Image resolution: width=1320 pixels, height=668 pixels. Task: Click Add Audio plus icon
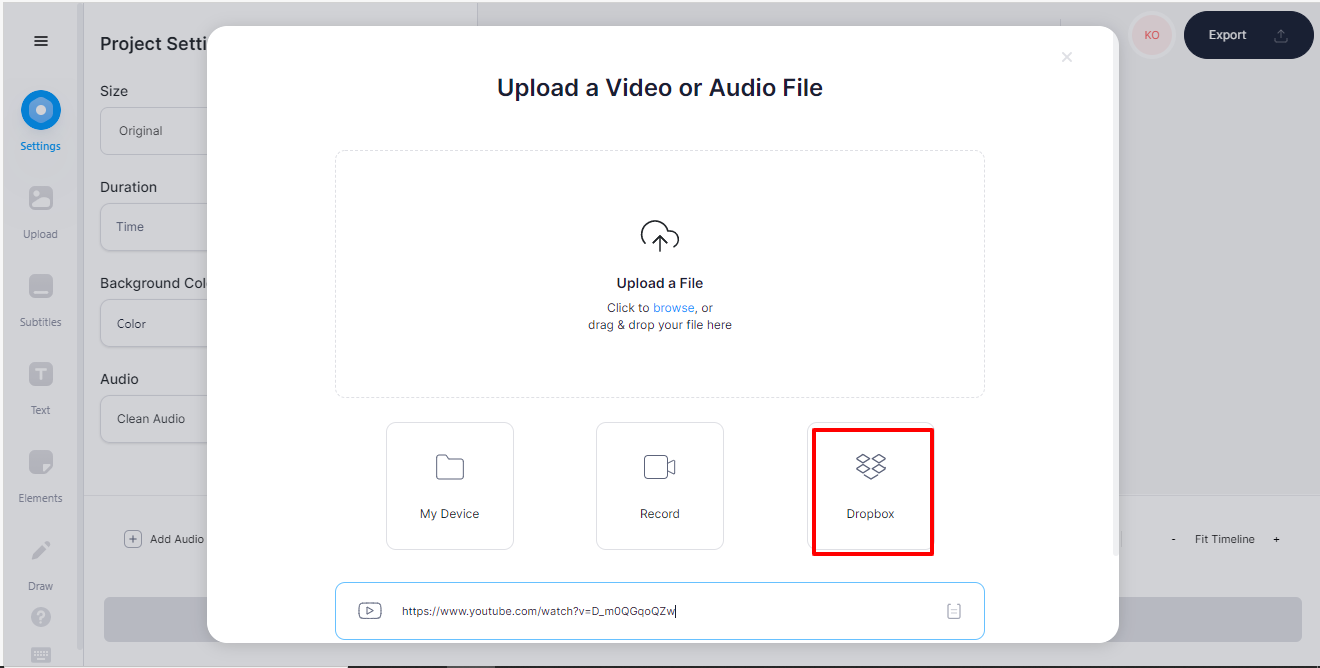(x=133, y=539)
